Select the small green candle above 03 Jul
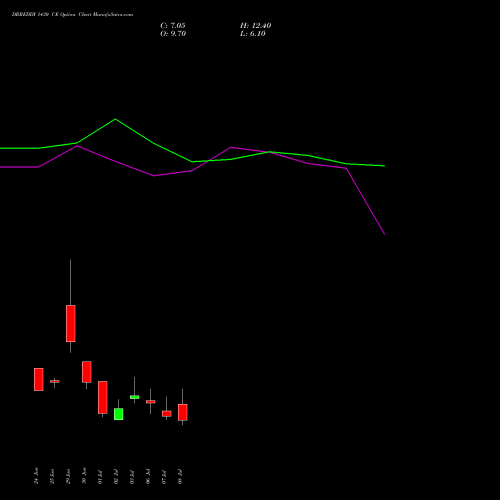500x500 pixels. (x=135, y=397)
